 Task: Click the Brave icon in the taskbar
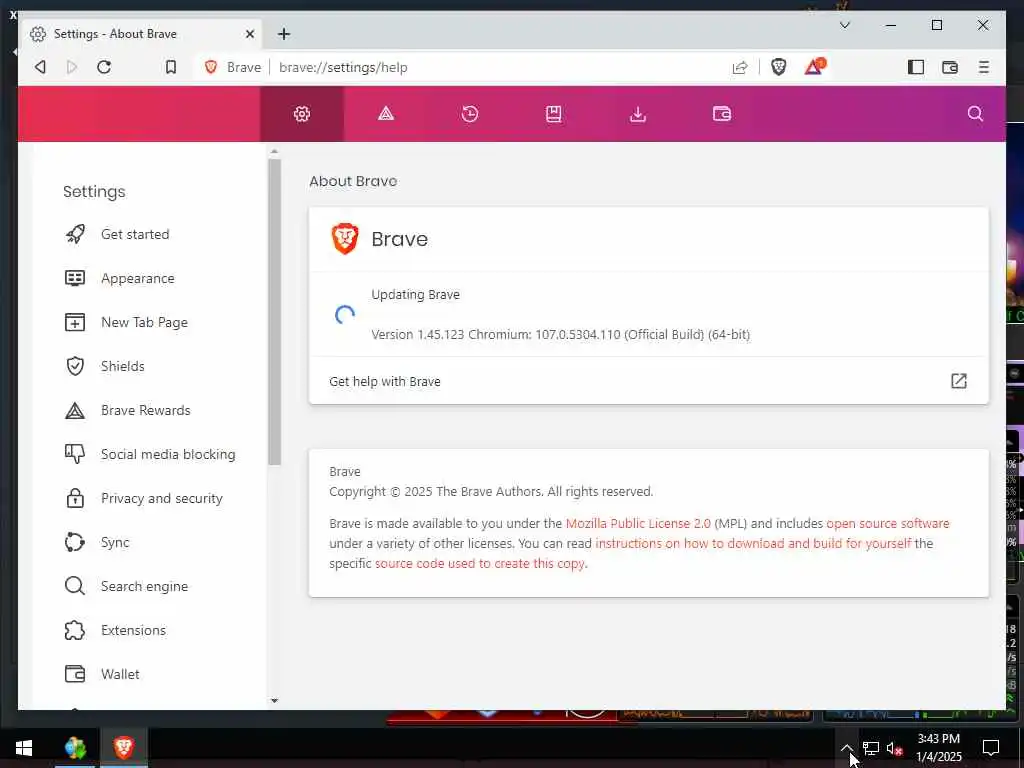tap(123, 747)
